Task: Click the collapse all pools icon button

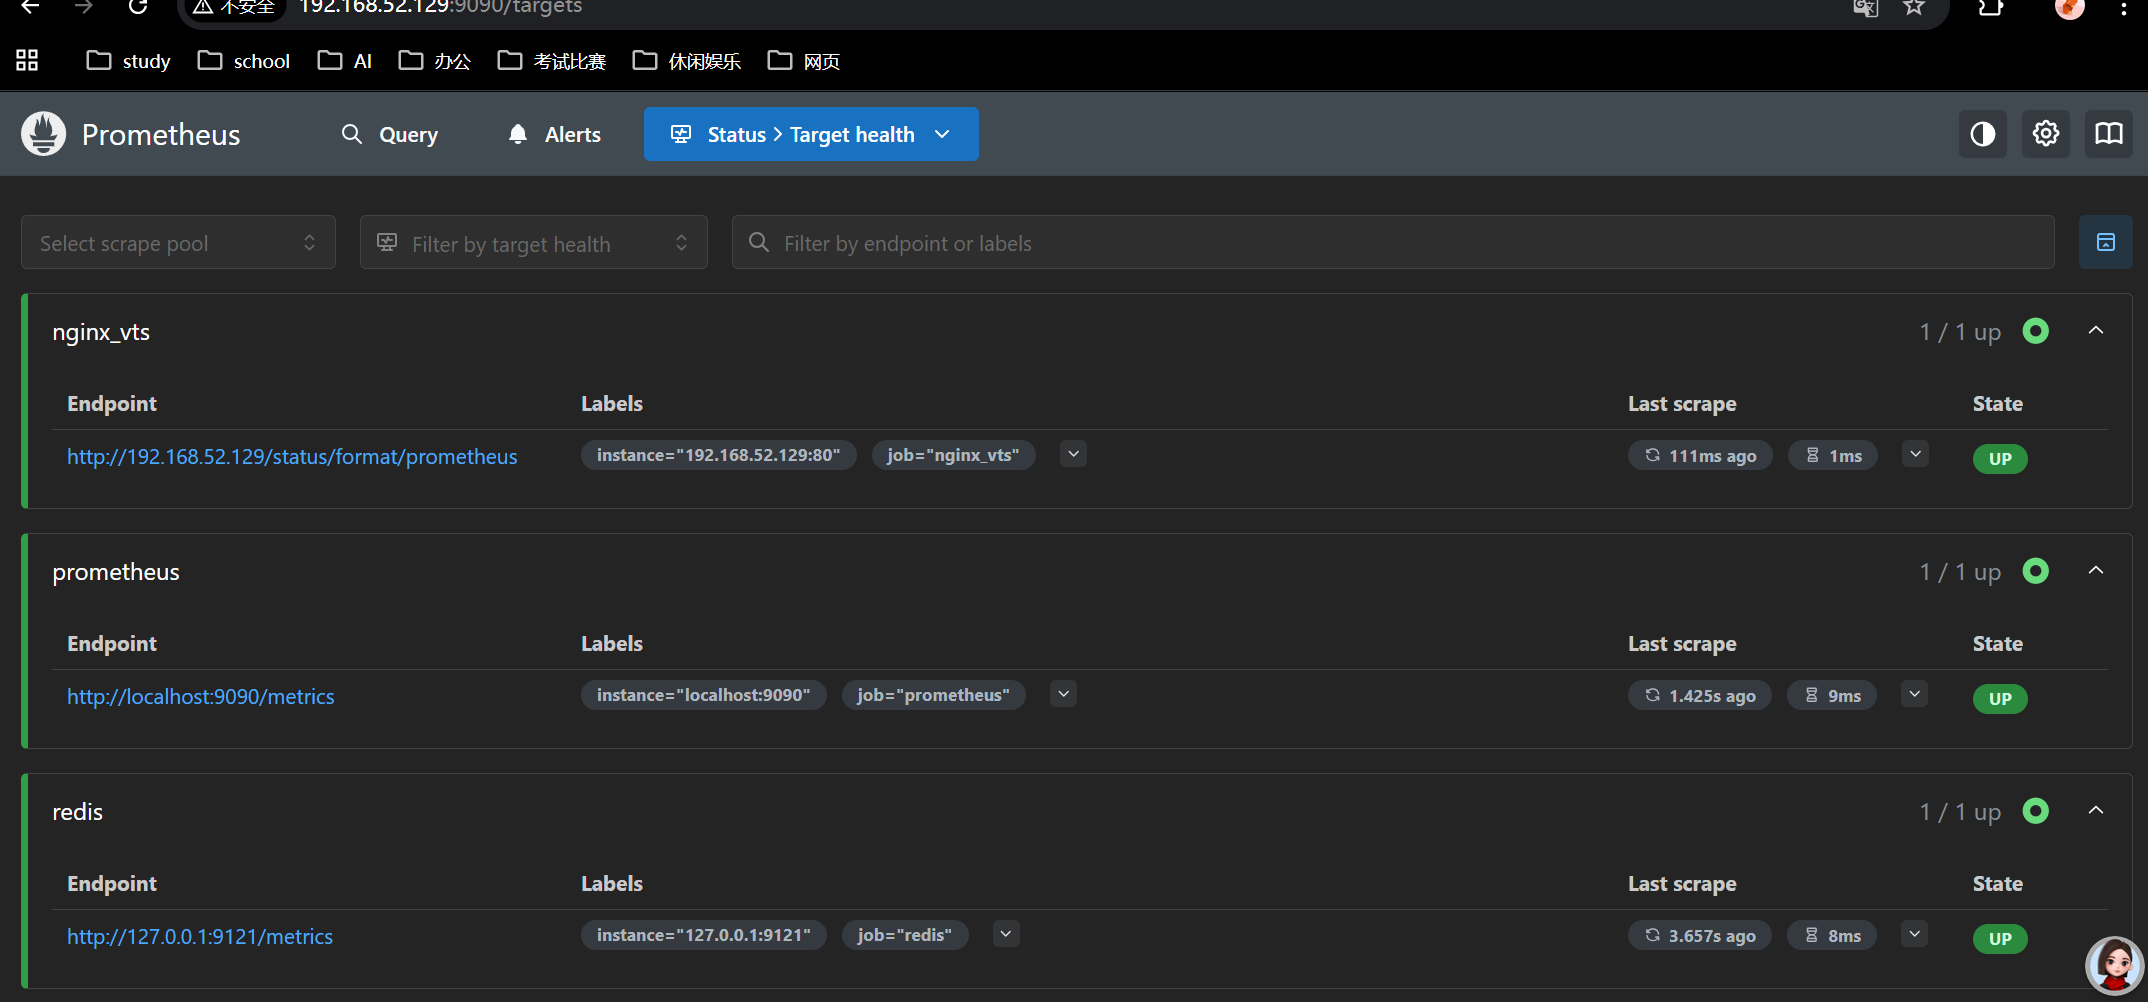Action: [x=2105, y=243]
